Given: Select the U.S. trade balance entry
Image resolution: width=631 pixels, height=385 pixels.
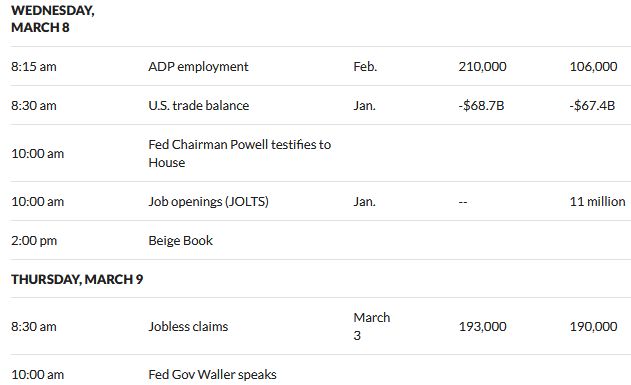Looking at the screenshot, I should point(199,105).
